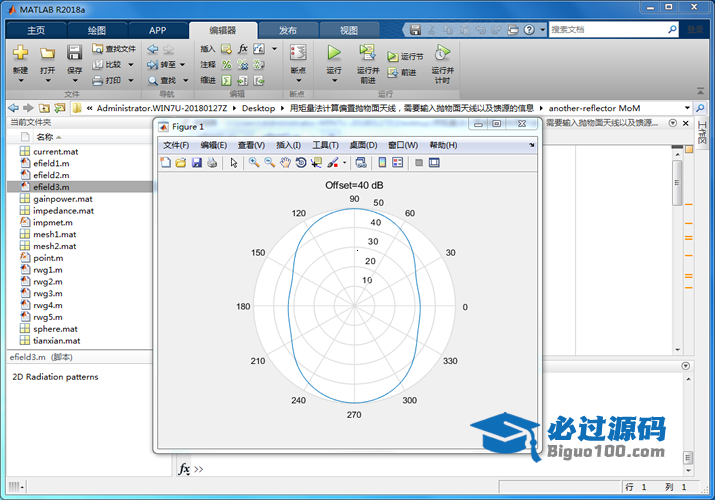The width and height of the screenshot is (715, 500).
Task: Select the Data Cursor tool in Figure
Action: [x=316, y=162]
